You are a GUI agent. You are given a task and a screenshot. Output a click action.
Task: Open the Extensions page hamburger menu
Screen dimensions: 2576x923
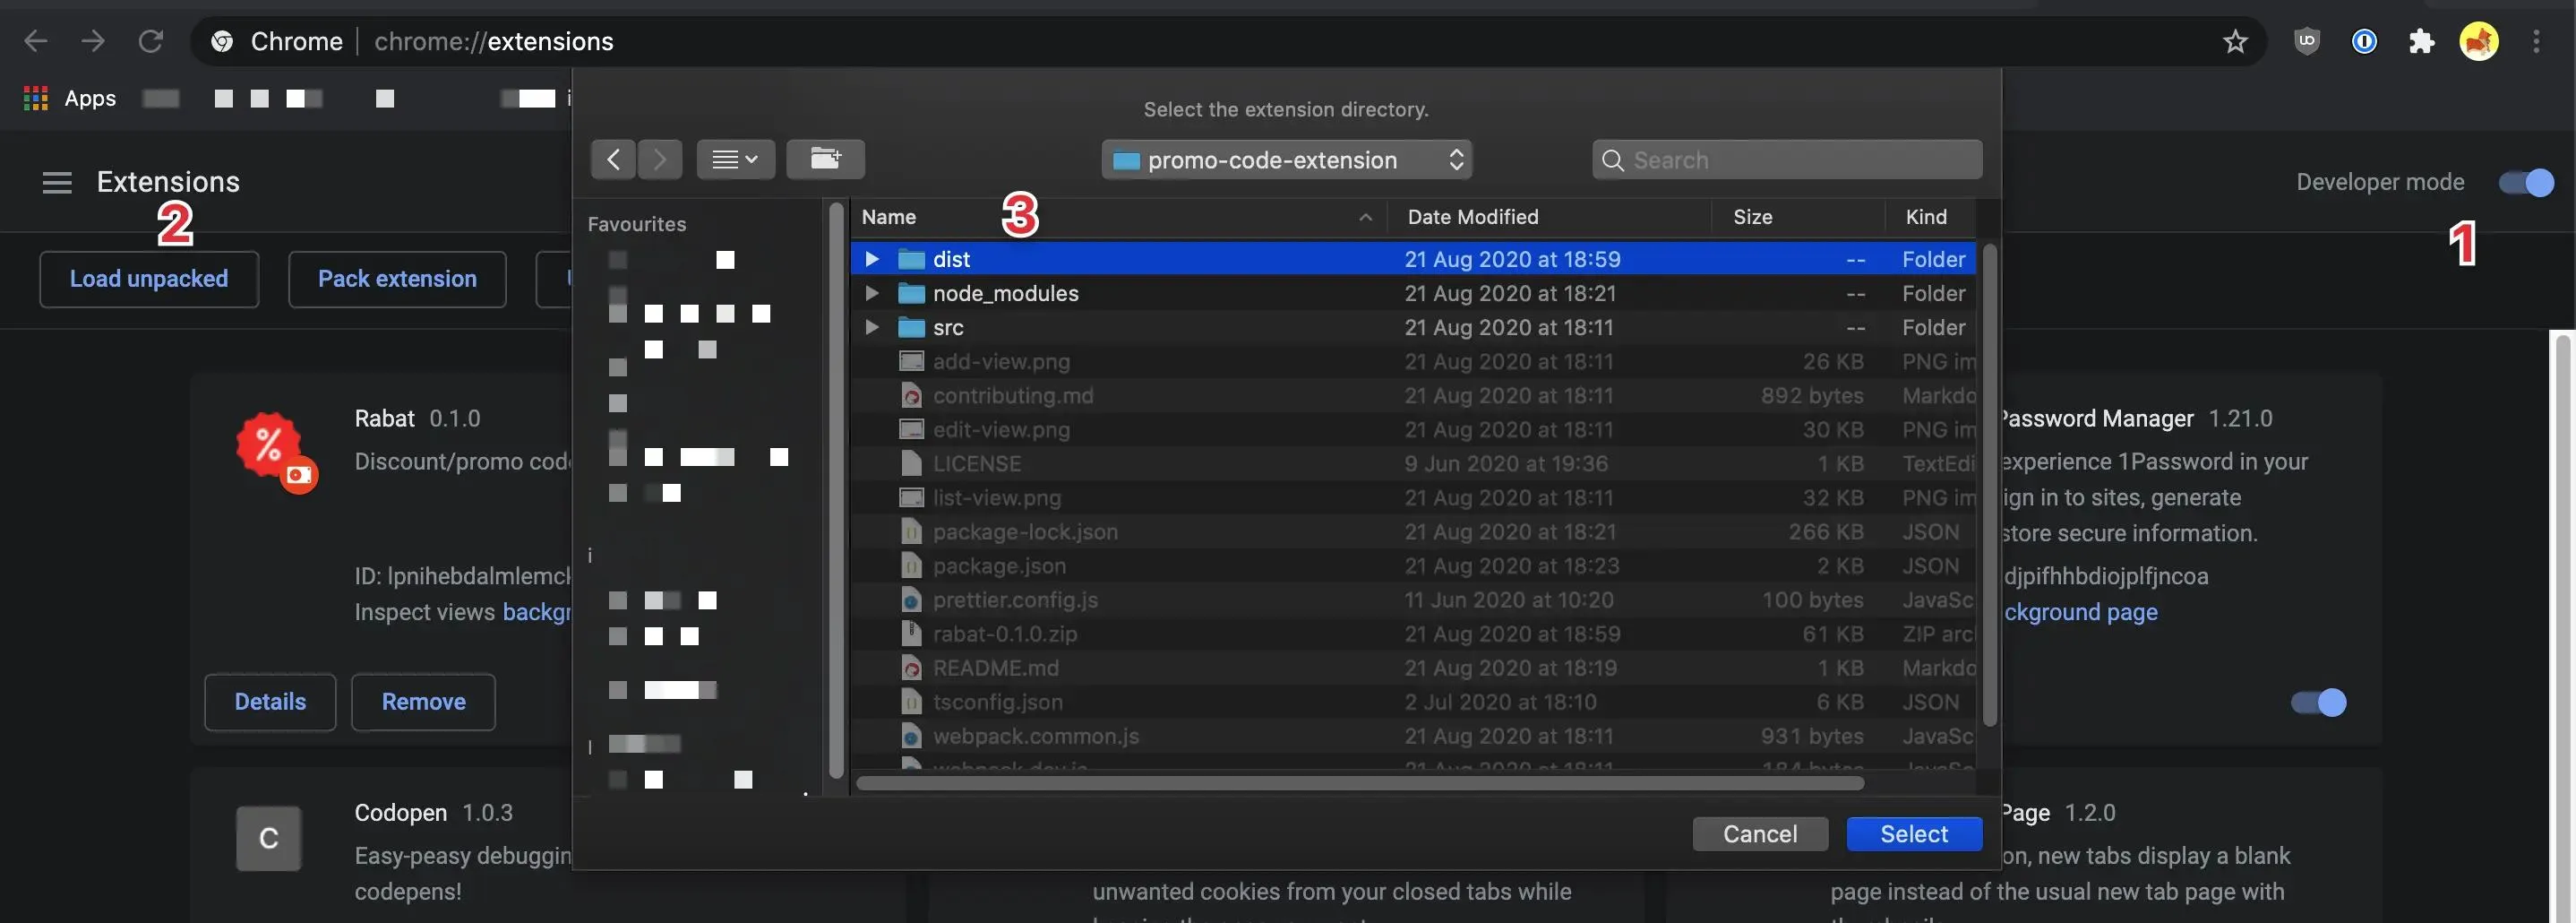coord(57,182)
